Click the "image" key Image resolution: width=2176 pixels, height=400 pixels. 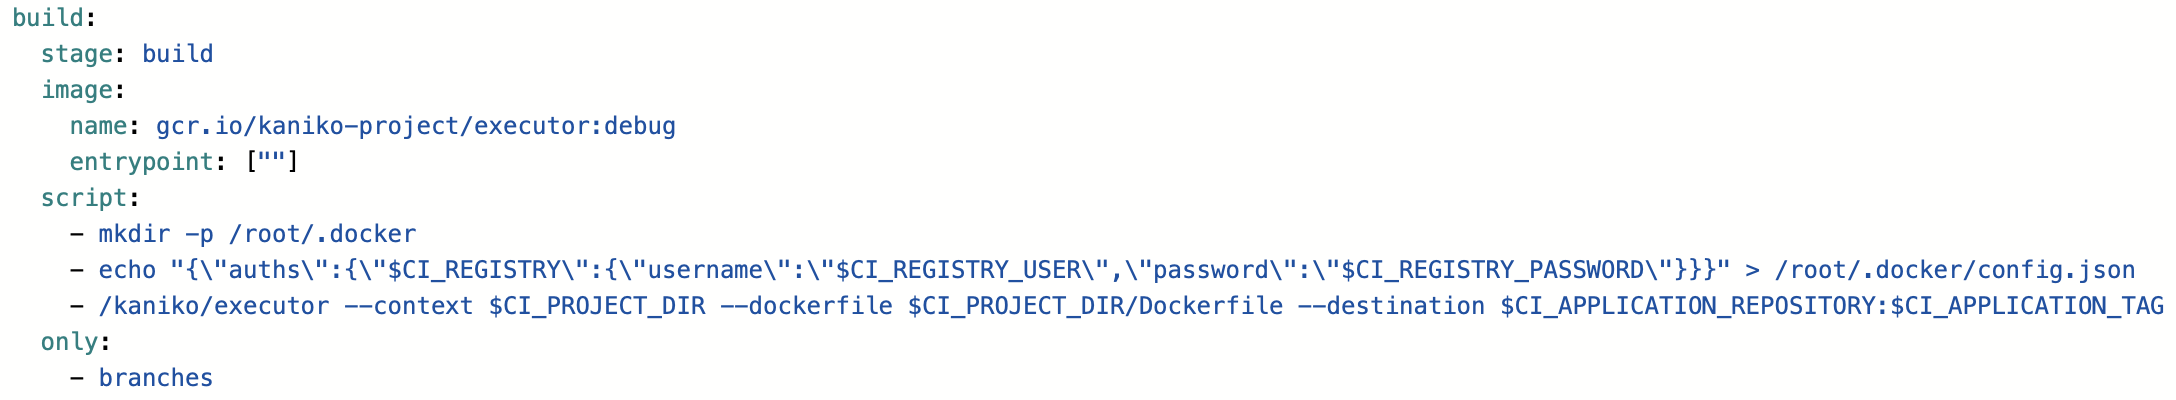77,90
